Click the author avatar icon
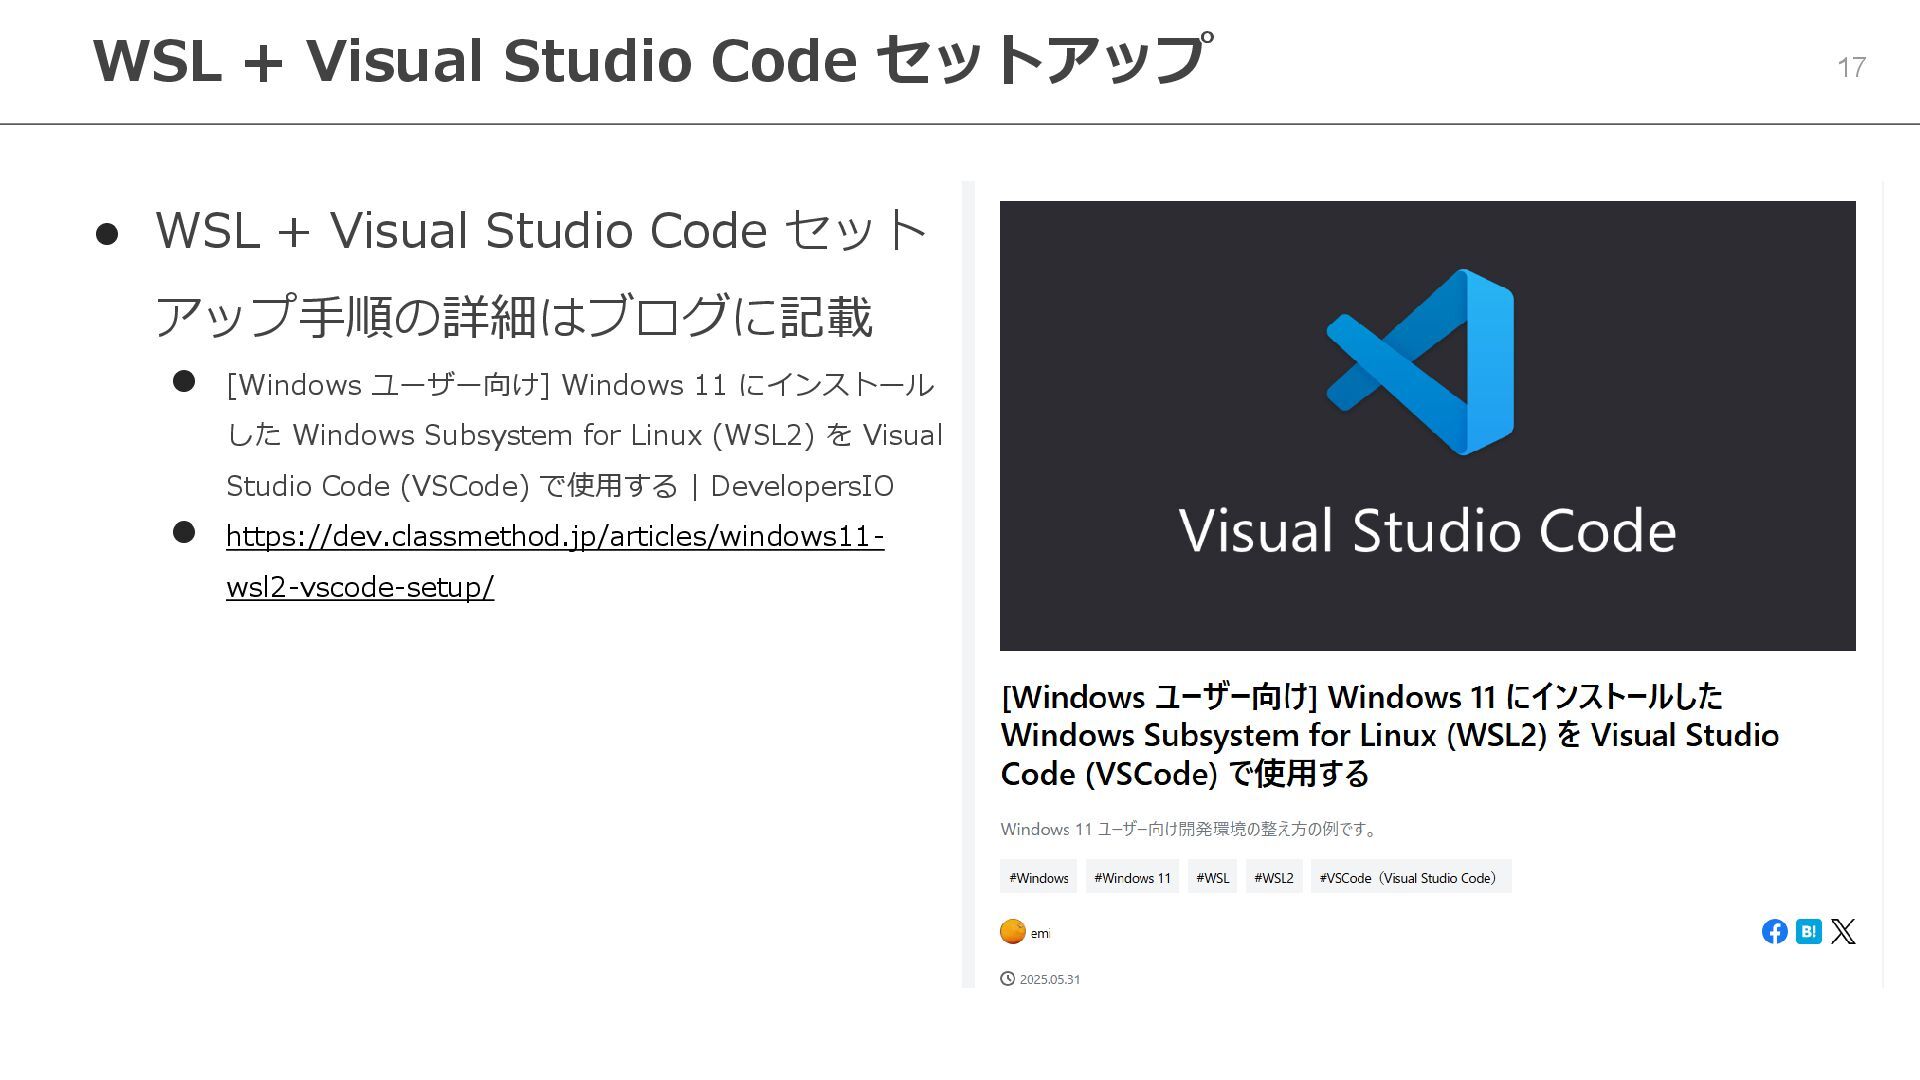 point(1012,931)
